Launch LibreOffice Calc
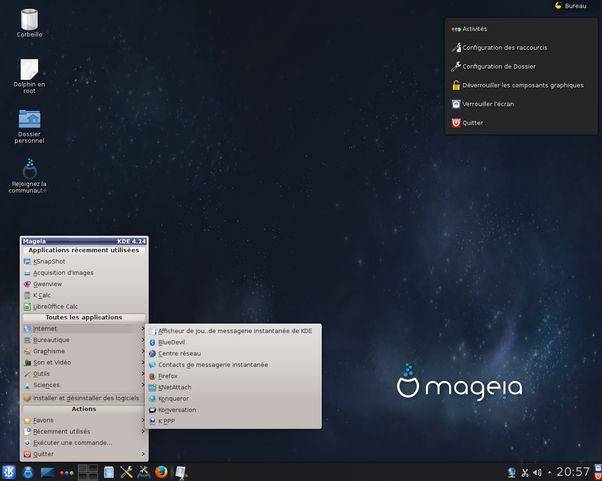602x481 pixels. [84, 306]
